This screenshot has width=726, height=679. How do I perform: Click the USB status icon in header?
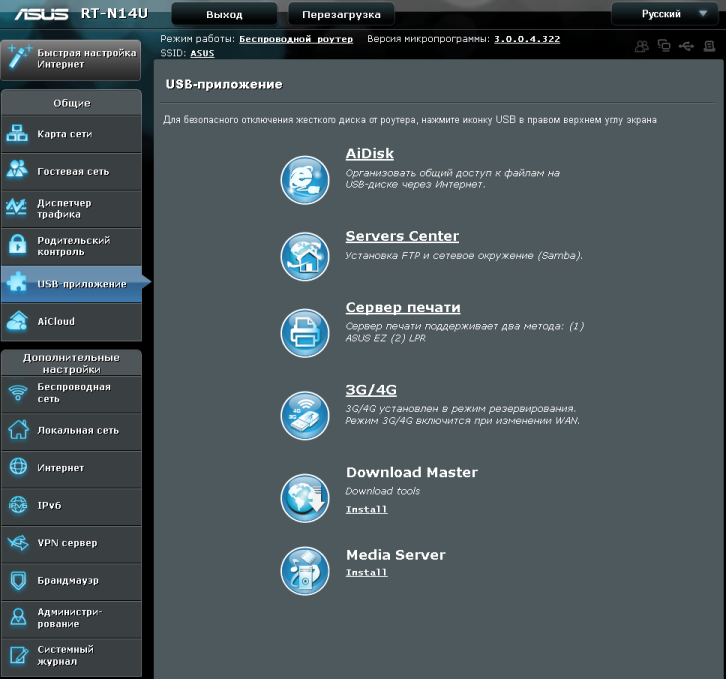coord(686,46)
